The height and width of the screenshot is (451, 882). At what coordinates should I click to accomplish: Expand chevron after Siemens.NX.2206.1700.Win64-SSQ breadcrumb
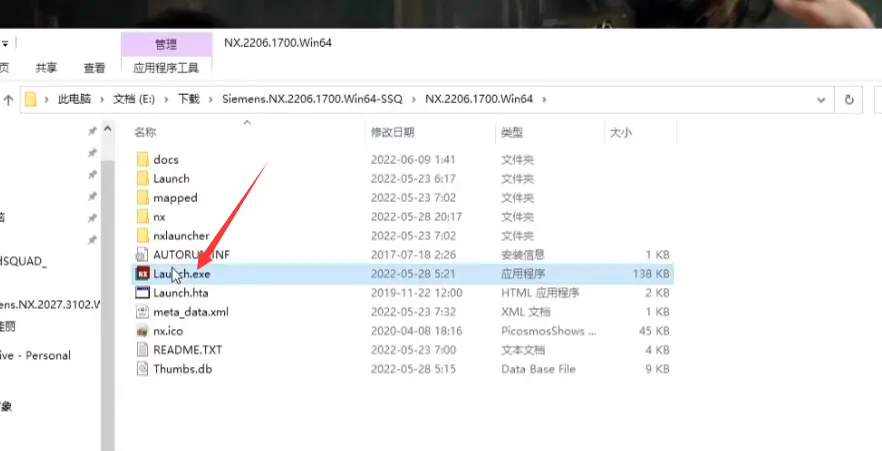pyautogui.click(x=413, y=100)
